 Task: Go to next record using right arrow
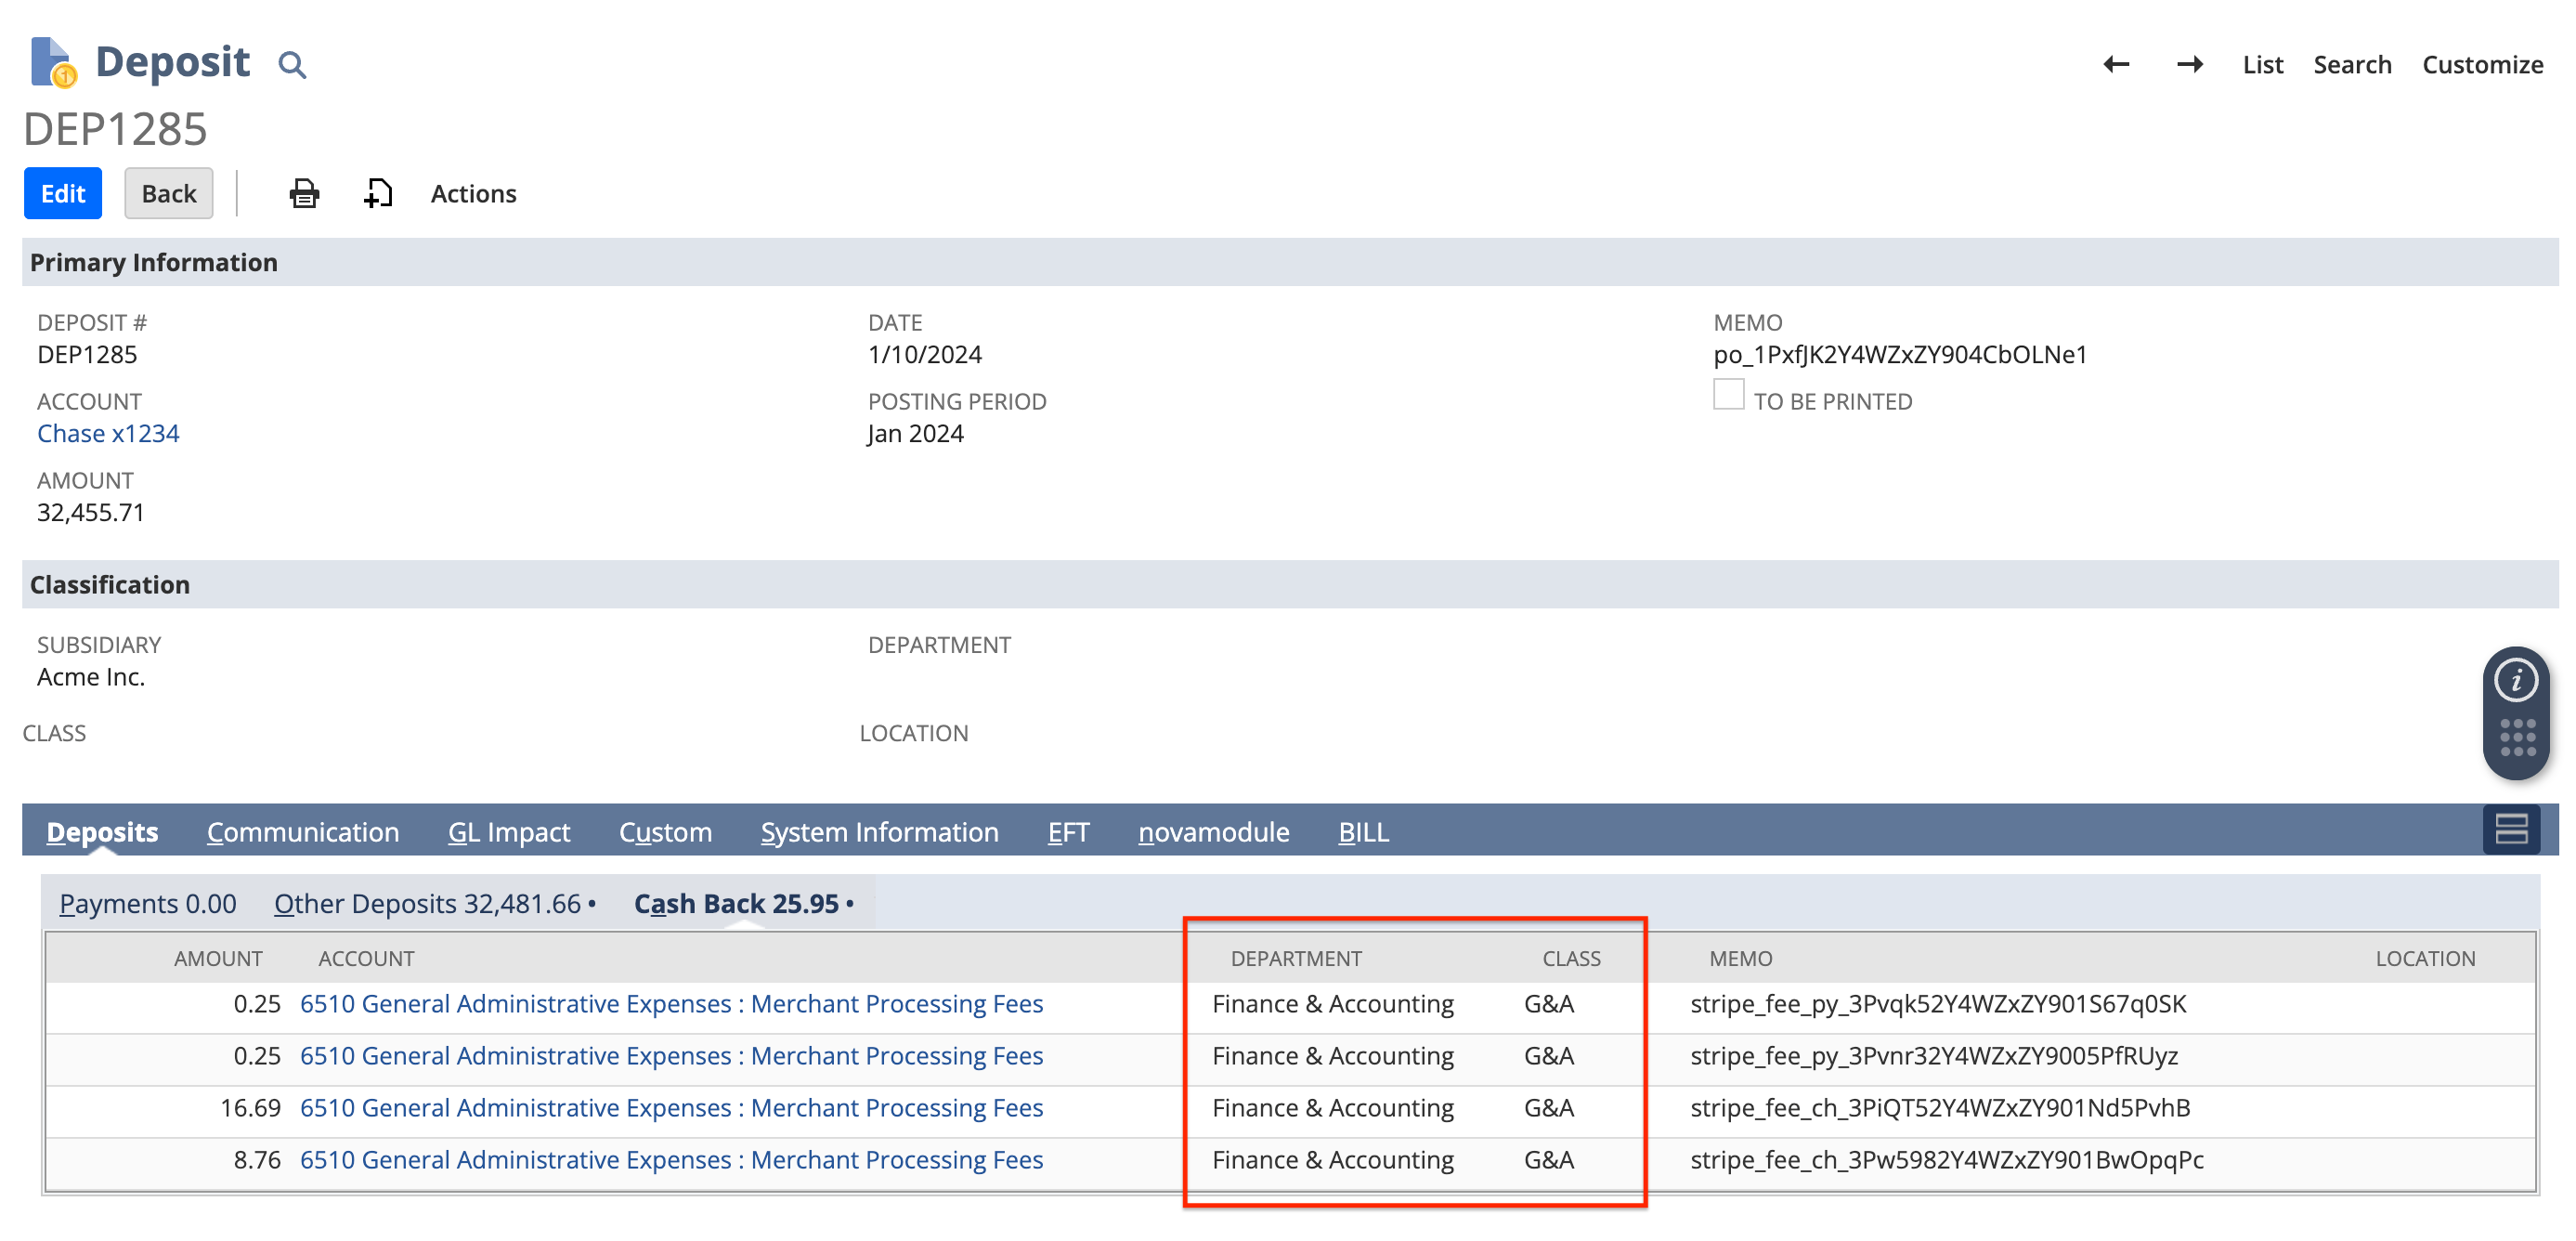tap(2189, 63)
